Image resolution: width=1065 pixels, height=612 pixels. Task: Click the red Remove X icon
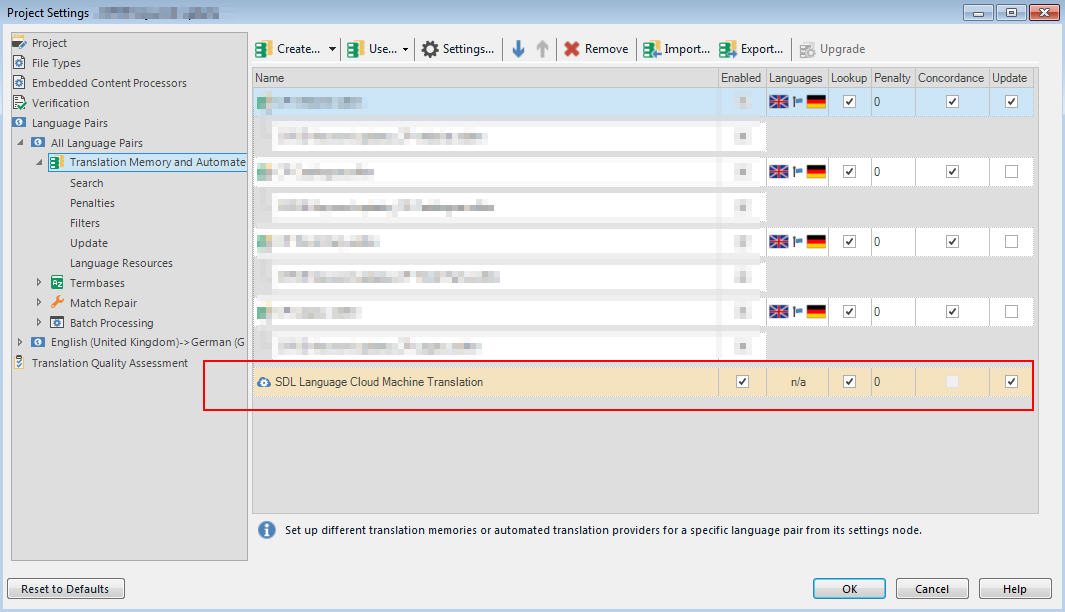[x=572, y=49]
